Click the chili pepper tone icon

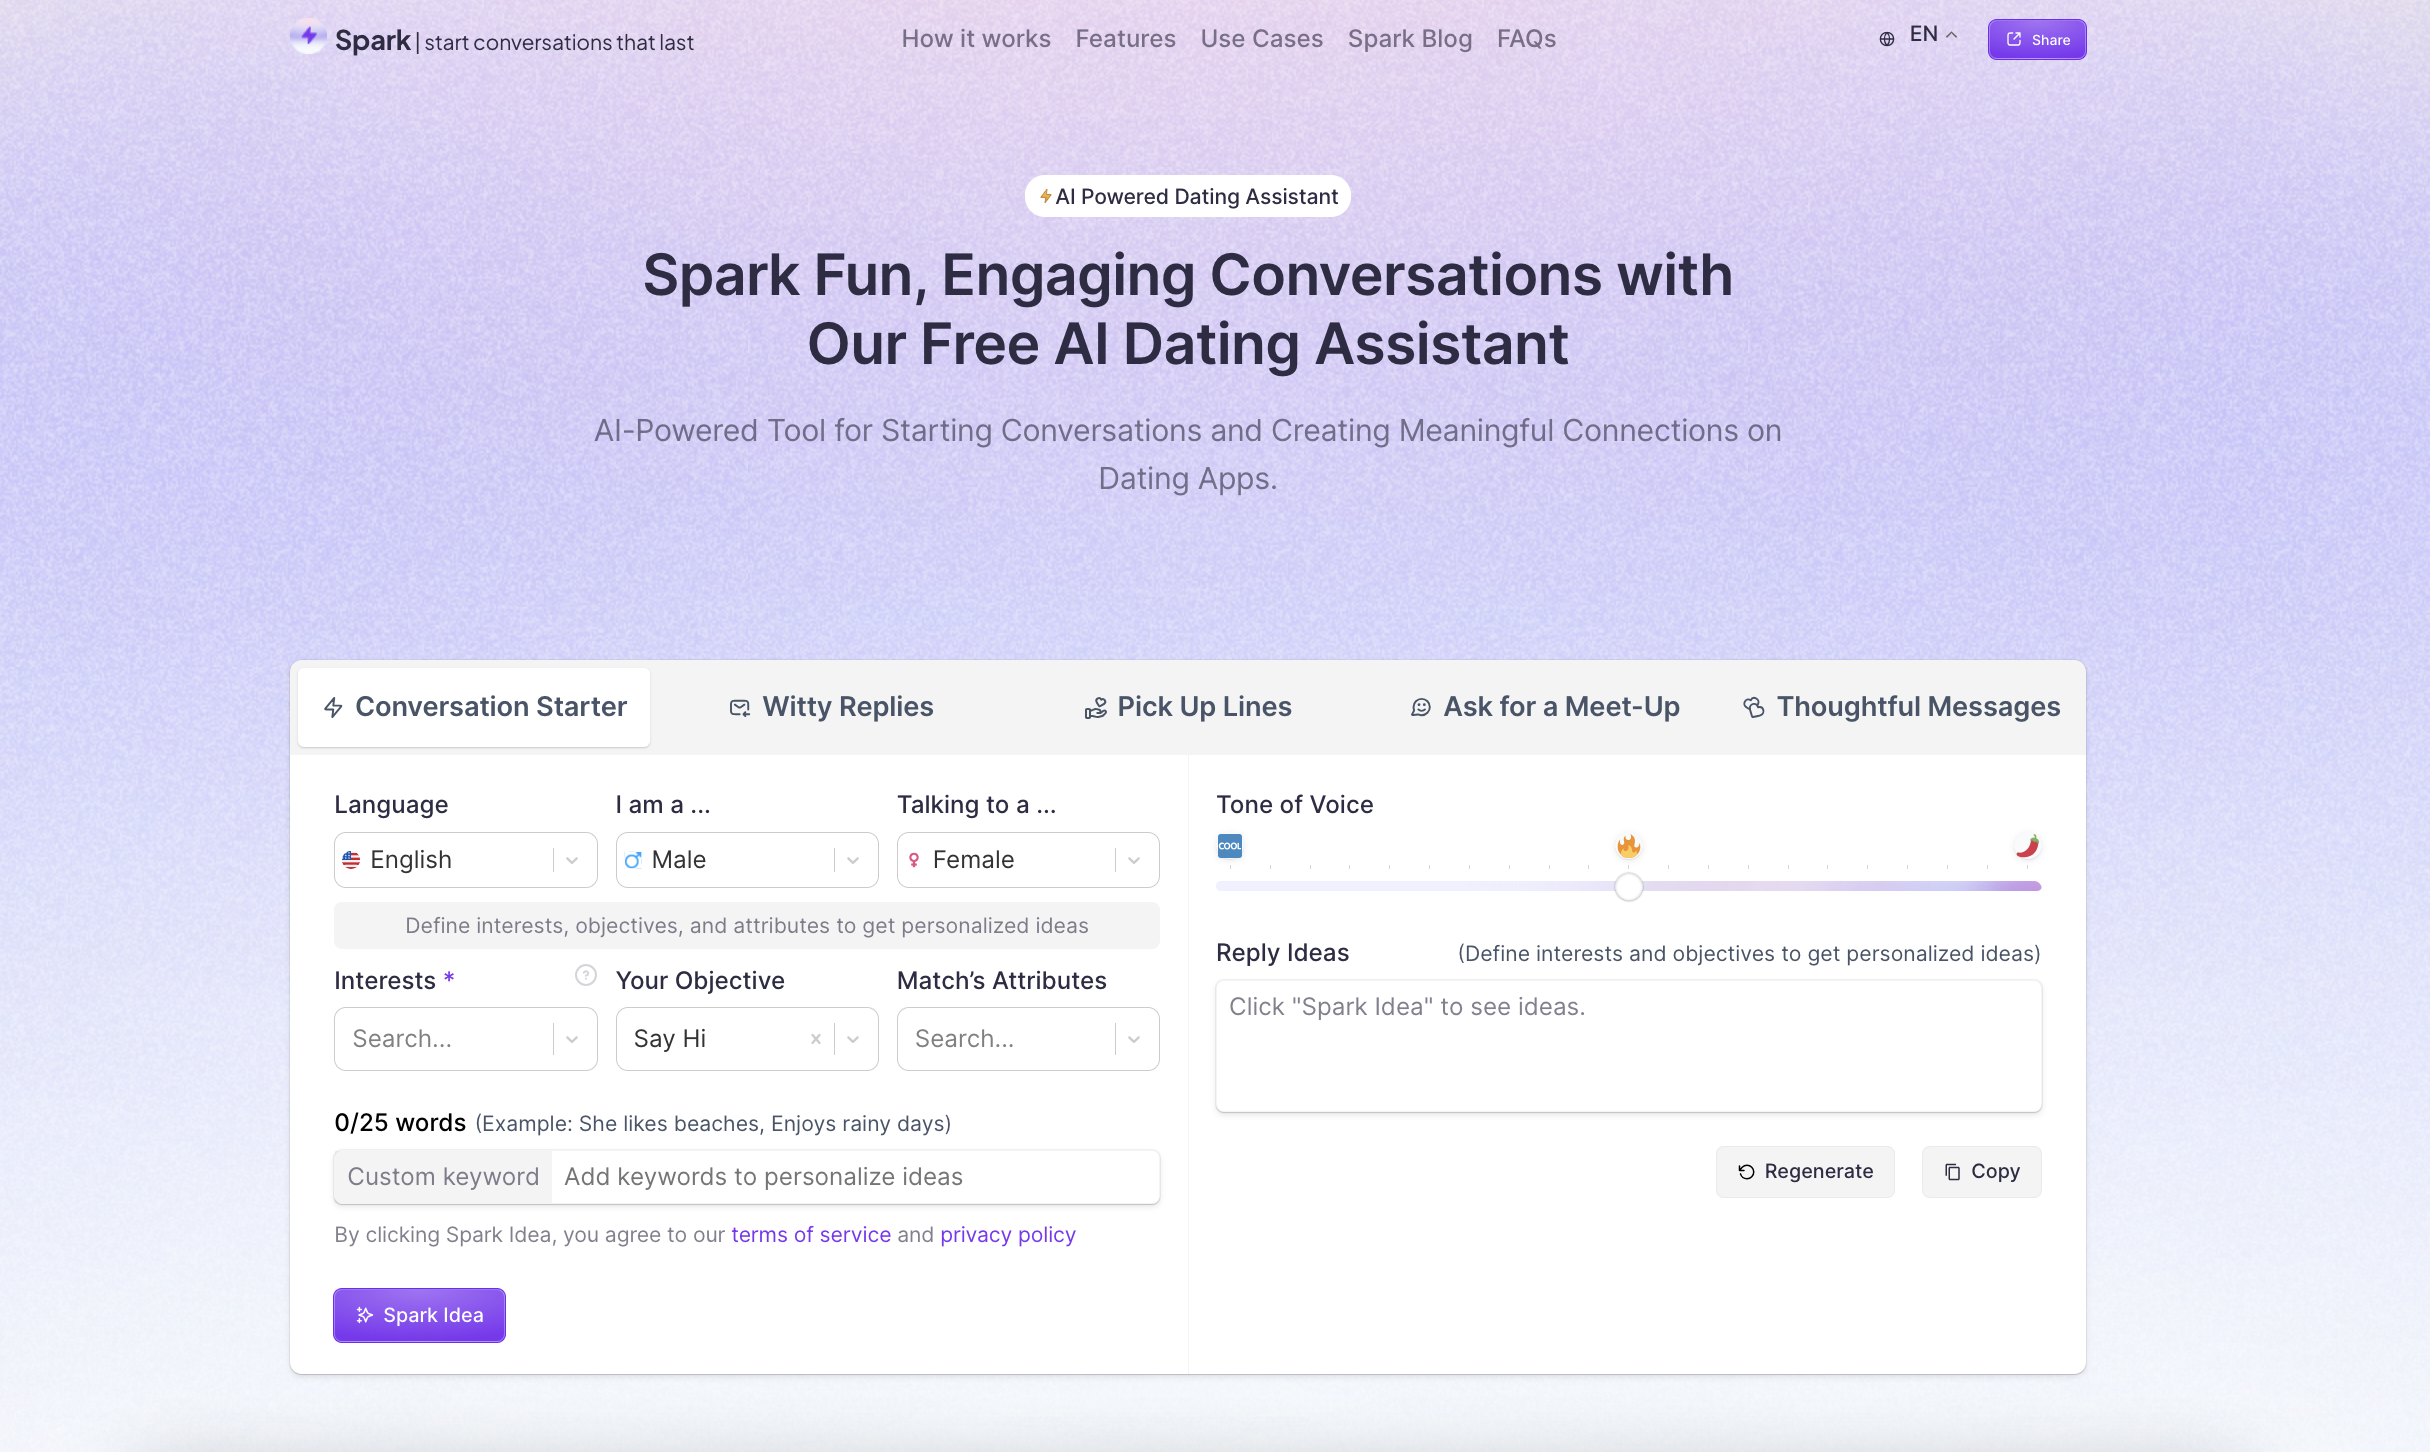pos(2027,846)
